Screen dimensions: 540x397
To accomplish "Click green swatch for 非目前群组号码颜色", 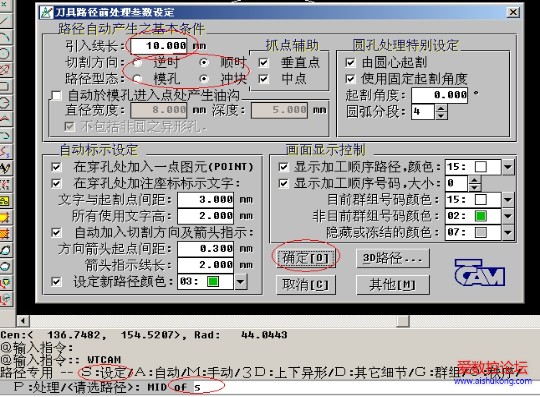I will coord(481,216).
